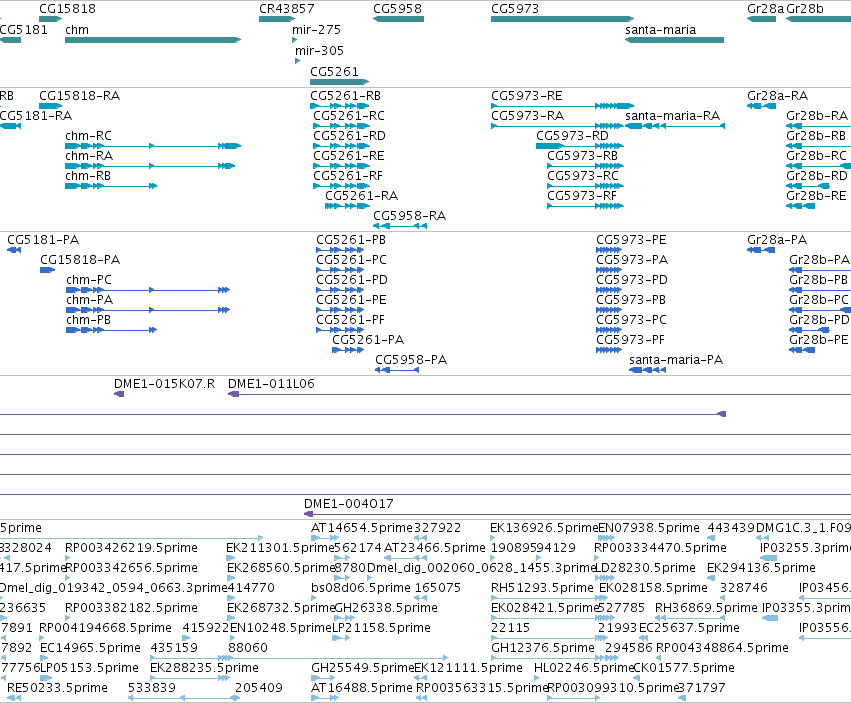Select transcript CG5261-RB
The width and height of the screenshot is (851, 703).
(x=340, y=106)
